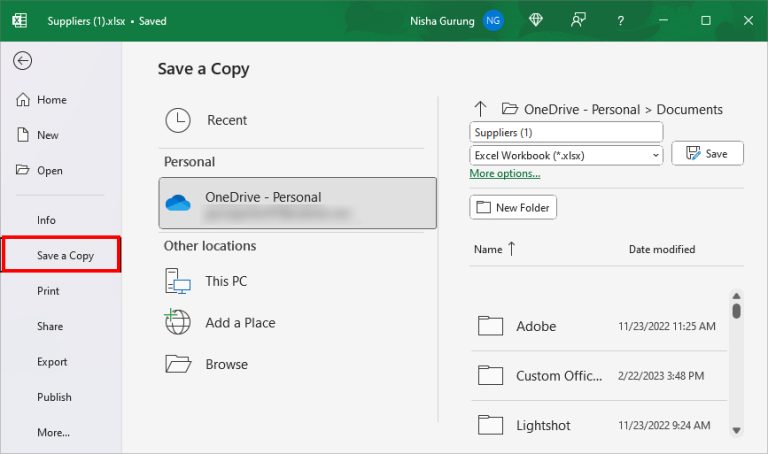This screenshot has height=454, width=768.
Task: Click the Custom Offic... folder name
Action: click(x=559, y=376)
